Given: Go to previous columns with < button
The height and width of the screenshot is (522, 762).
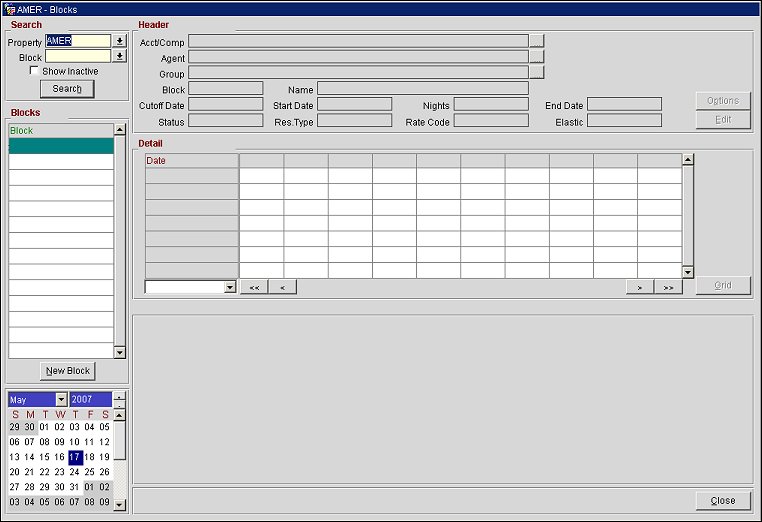Looking at the screenshot, I should [x=283, y=287].
